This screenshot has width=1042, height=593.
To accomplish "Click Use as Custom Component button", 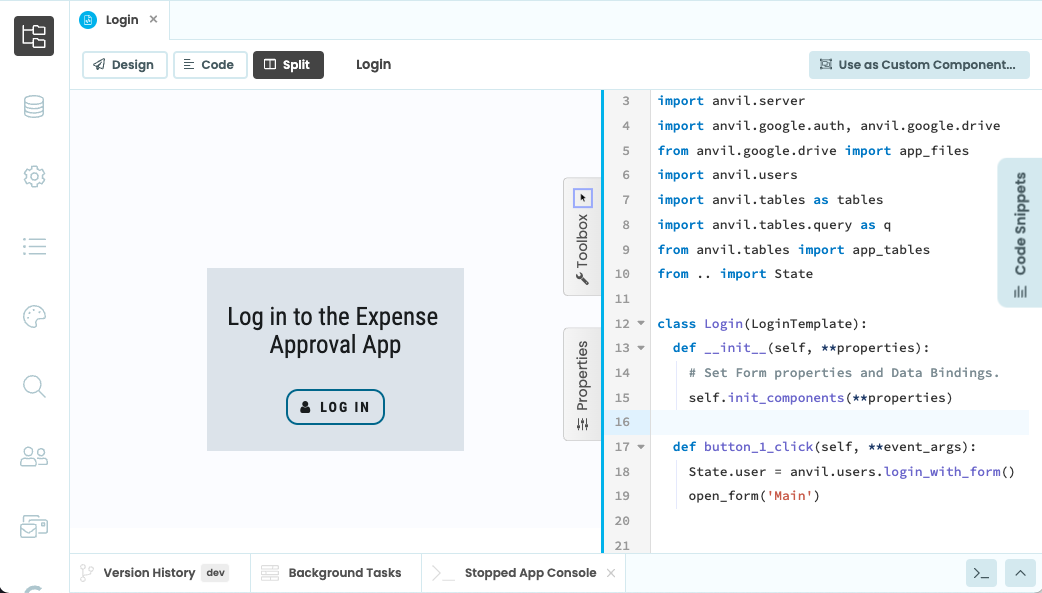I will [x=918, y=65].
